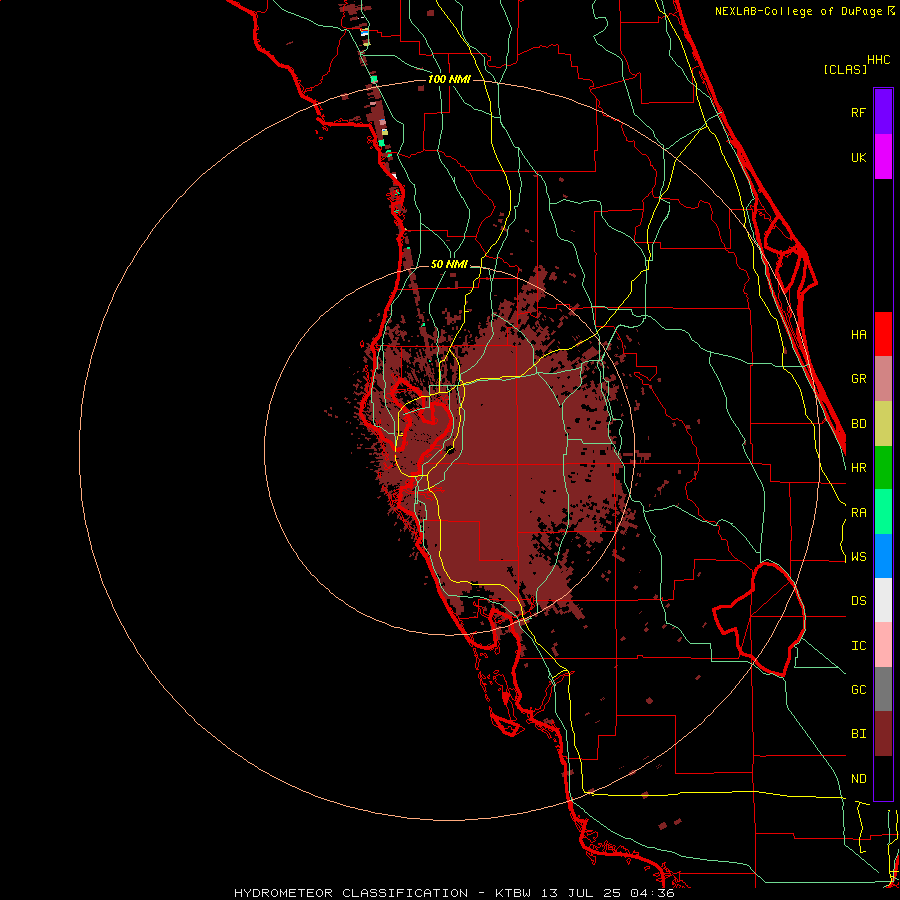Image resolution: width=900 pixels, height=900 pixels.
Task: Select the GR dusty pink legend swatch
Action: tap(883, 379)
